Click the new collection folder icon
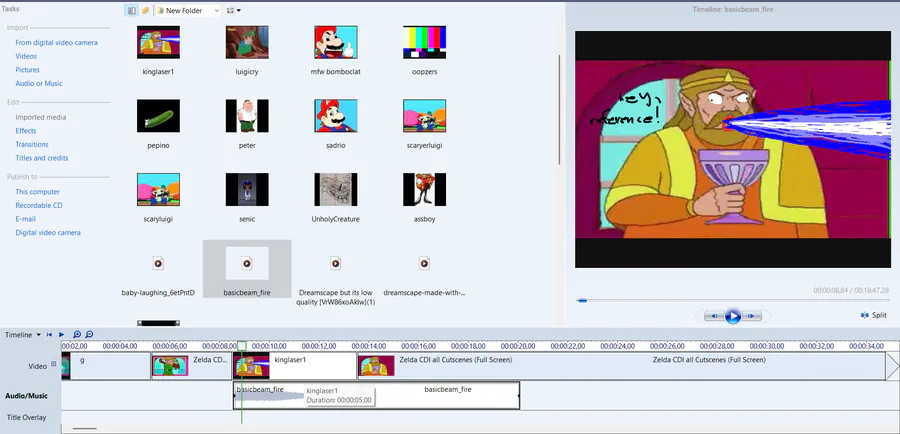 click(146, 10)
